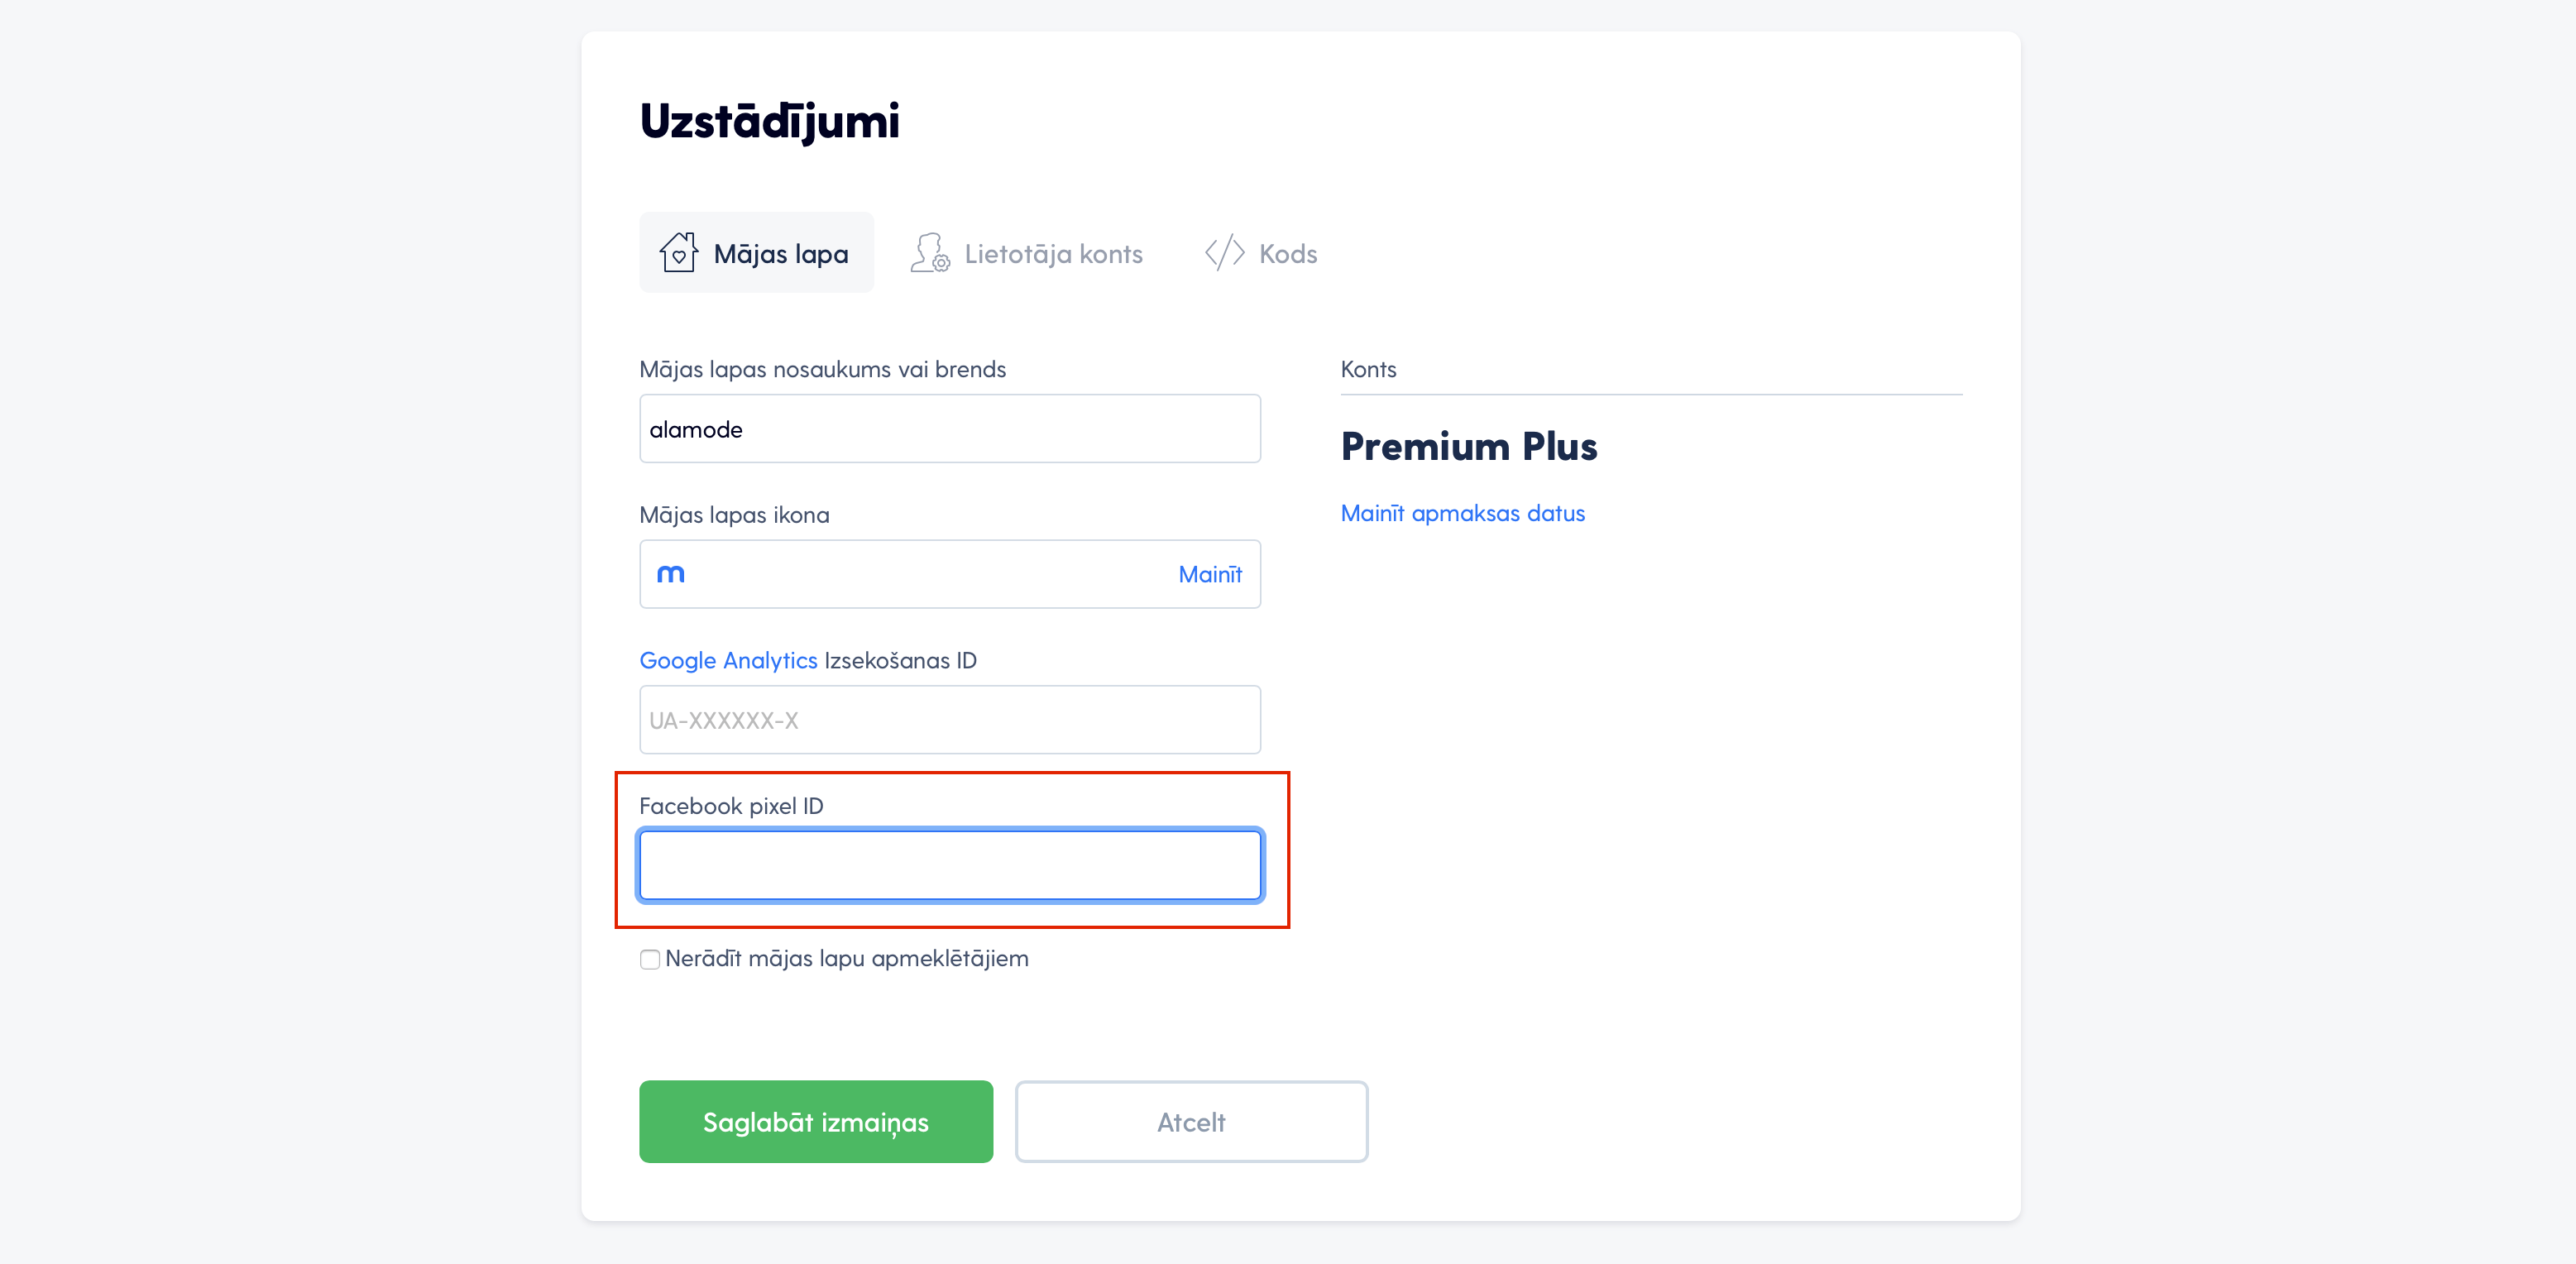
Task: Click the house icon in Mājas lapa tab
Action: [x=678, y=253]
